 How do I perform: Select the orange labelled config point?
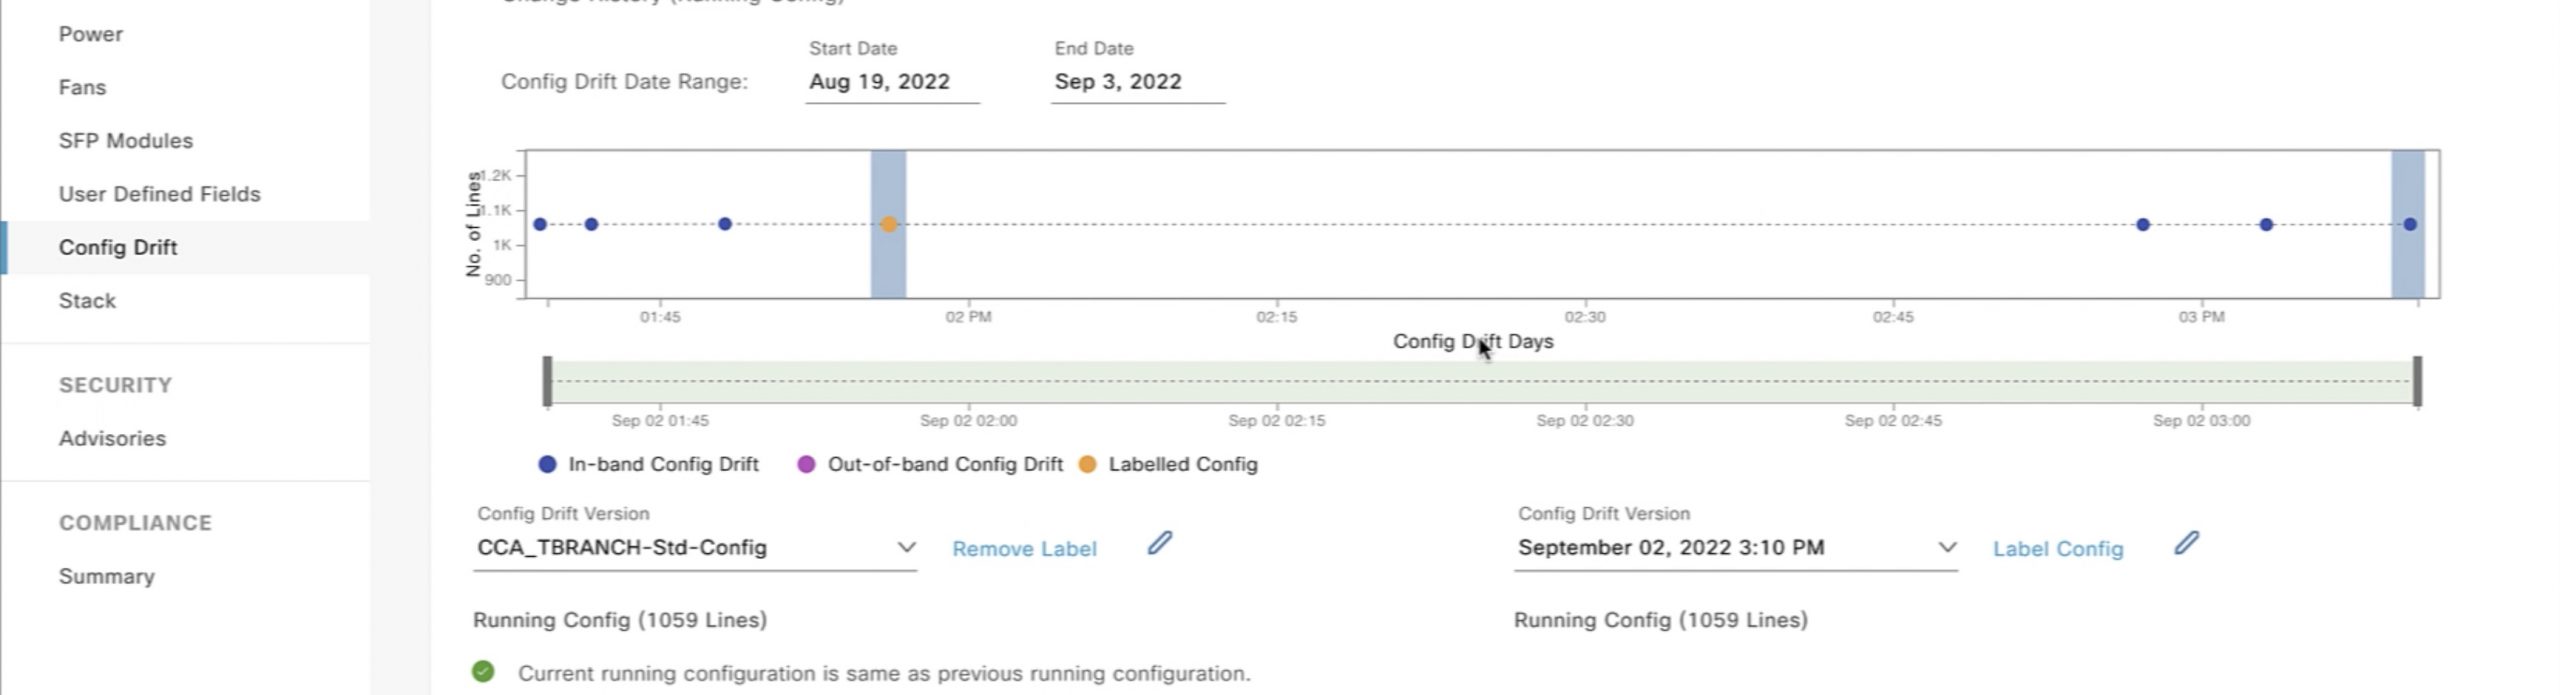[x=888, y=224]
